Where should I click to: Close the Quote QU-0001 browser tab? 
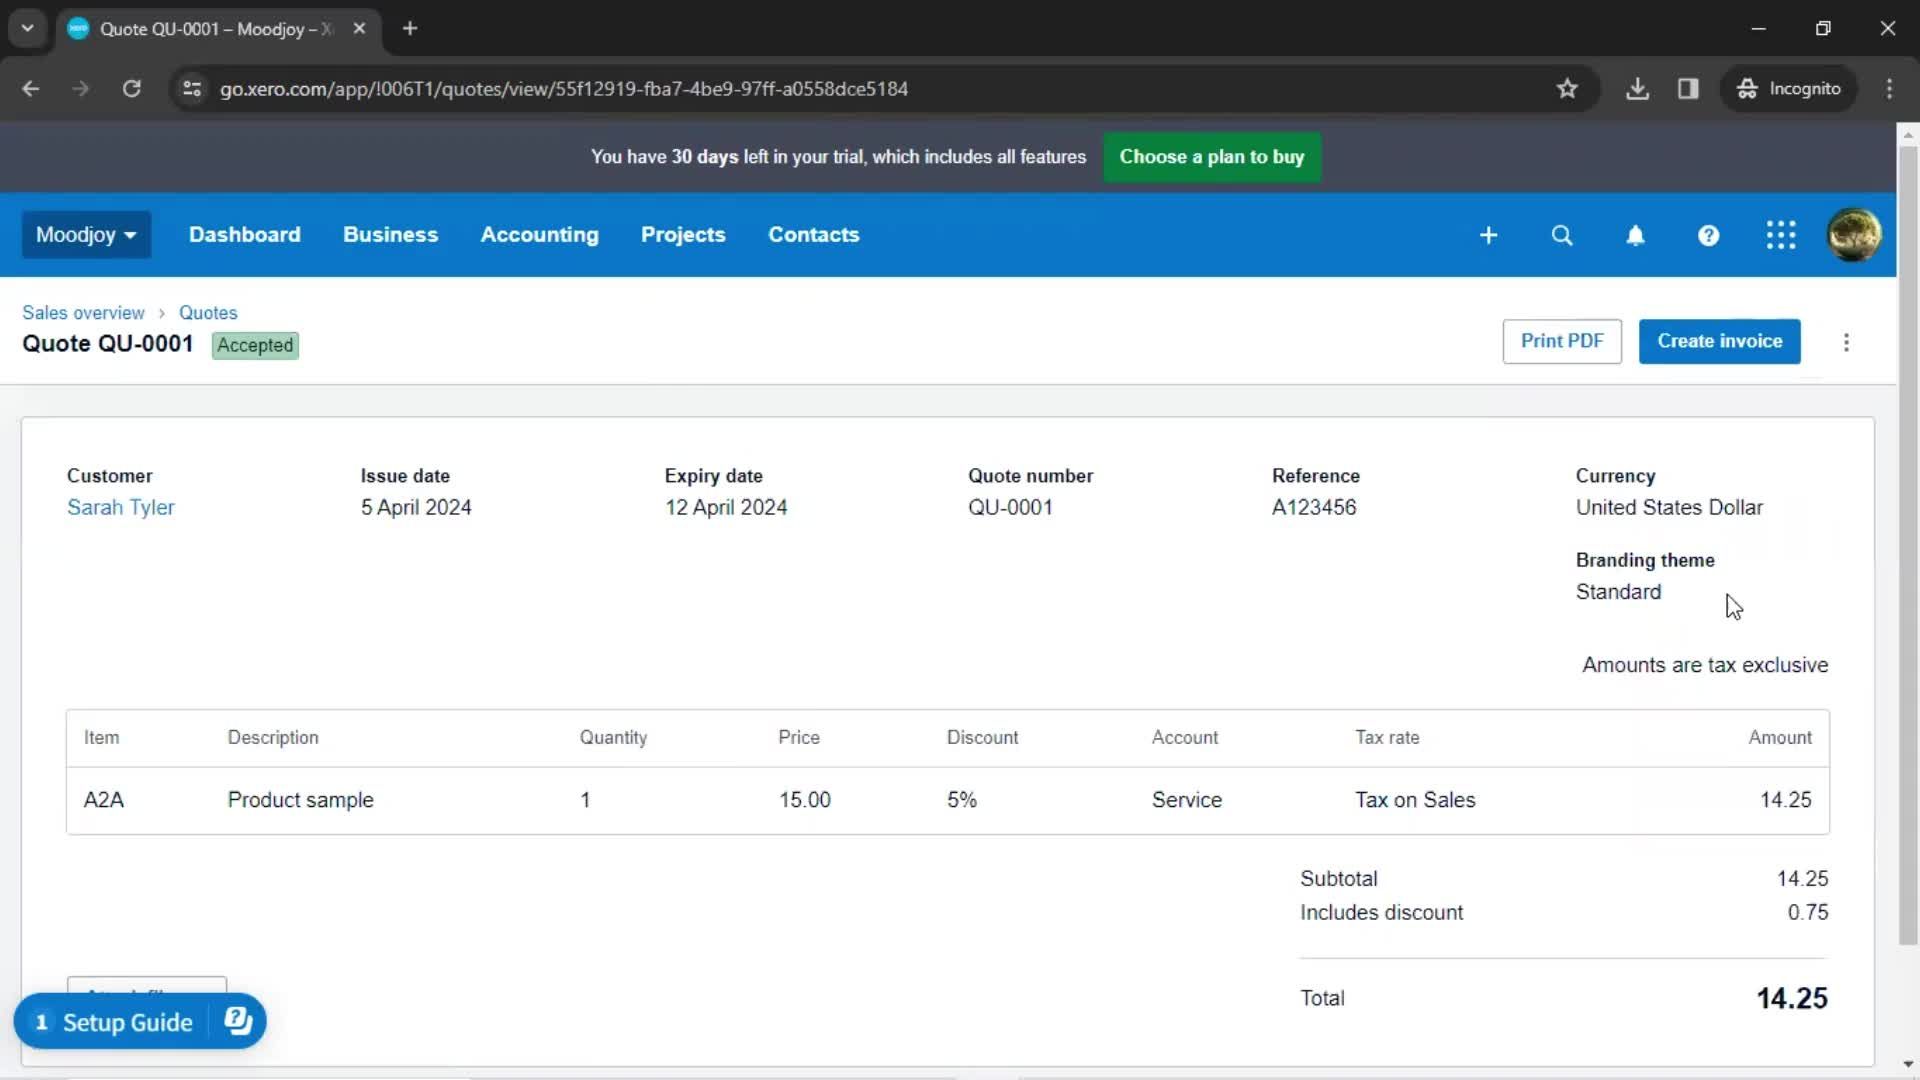pyautogui.click(x=359, y=29)
